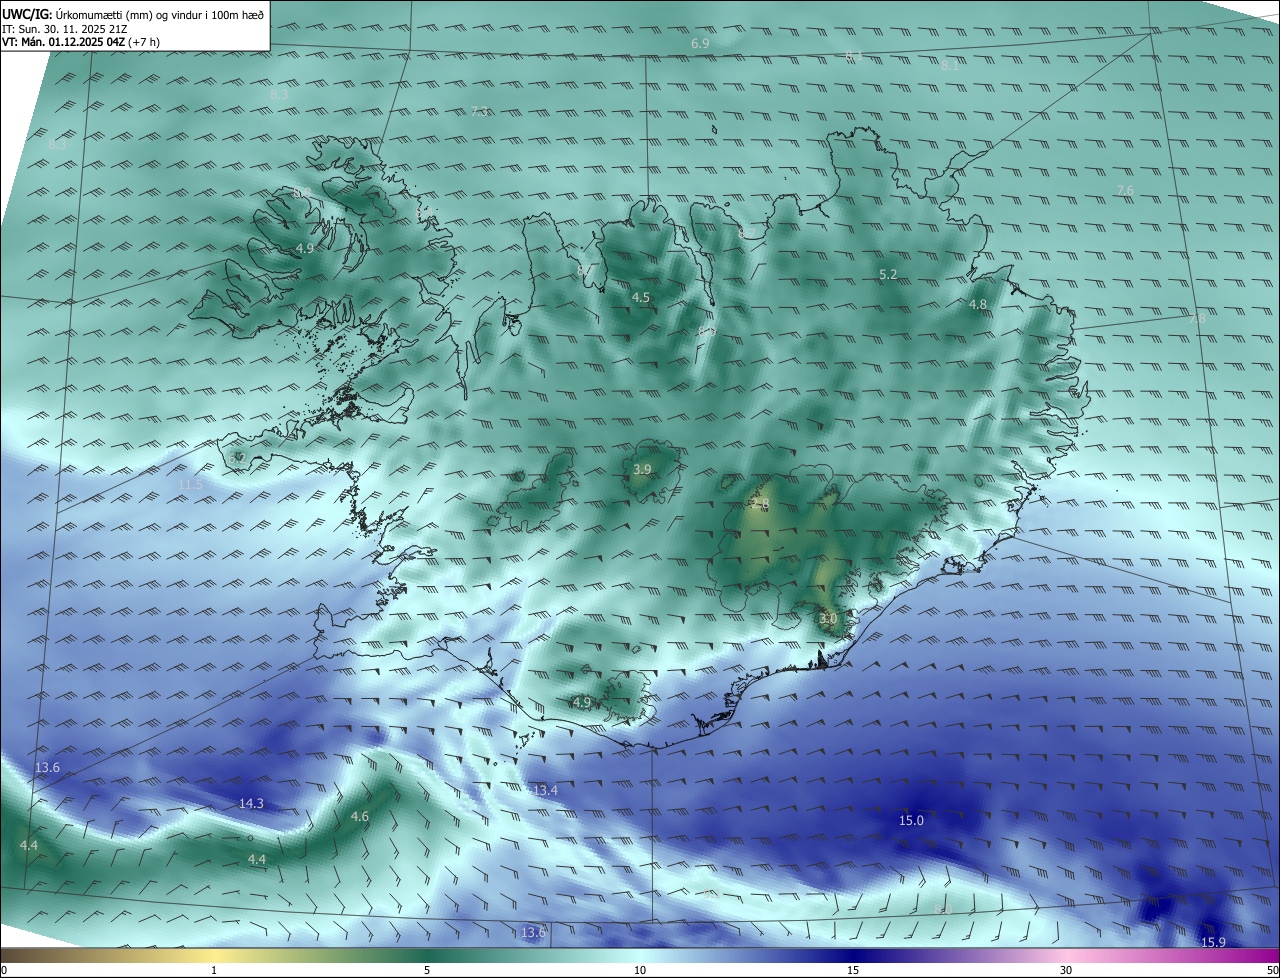
Task: Click the 3.9 value label on the map
Action: (643, 470)
